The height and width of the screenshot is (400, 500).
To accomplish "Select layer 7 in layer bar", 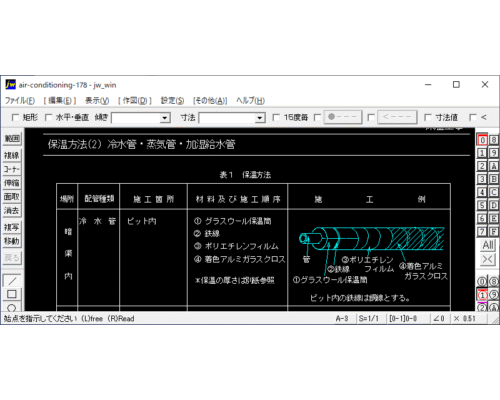I will click(x=482, y=231).
